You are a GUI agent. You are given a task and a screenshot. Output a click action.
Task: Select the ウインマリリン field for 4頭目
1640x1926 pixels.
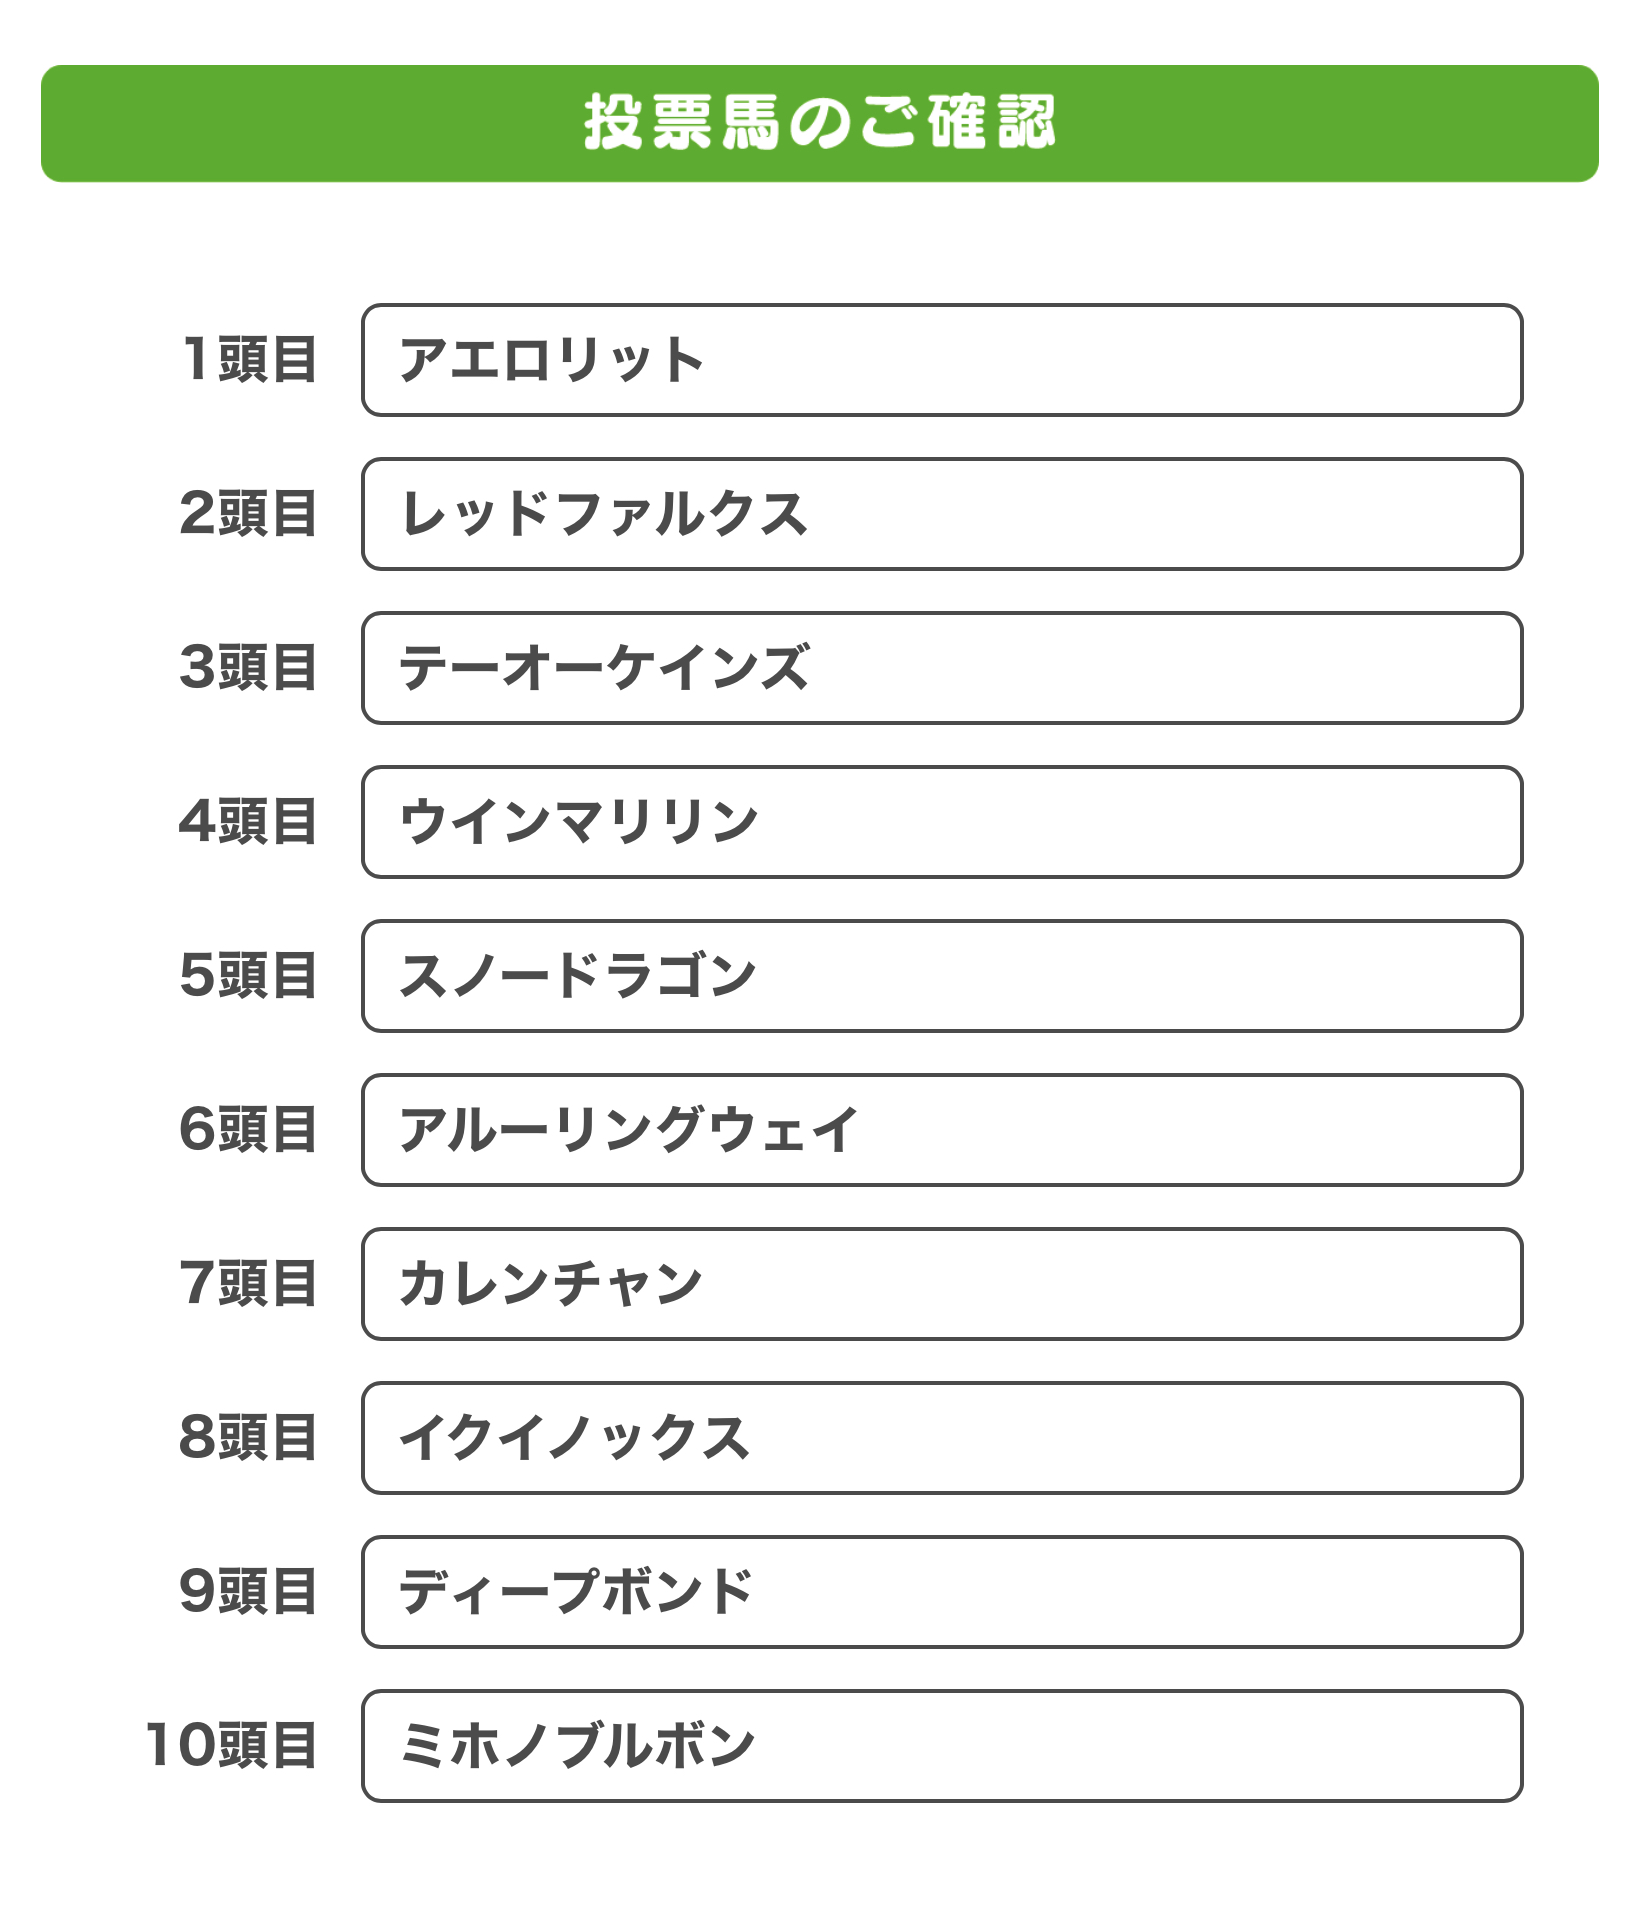pyautogui.click(x=942, y=822)
